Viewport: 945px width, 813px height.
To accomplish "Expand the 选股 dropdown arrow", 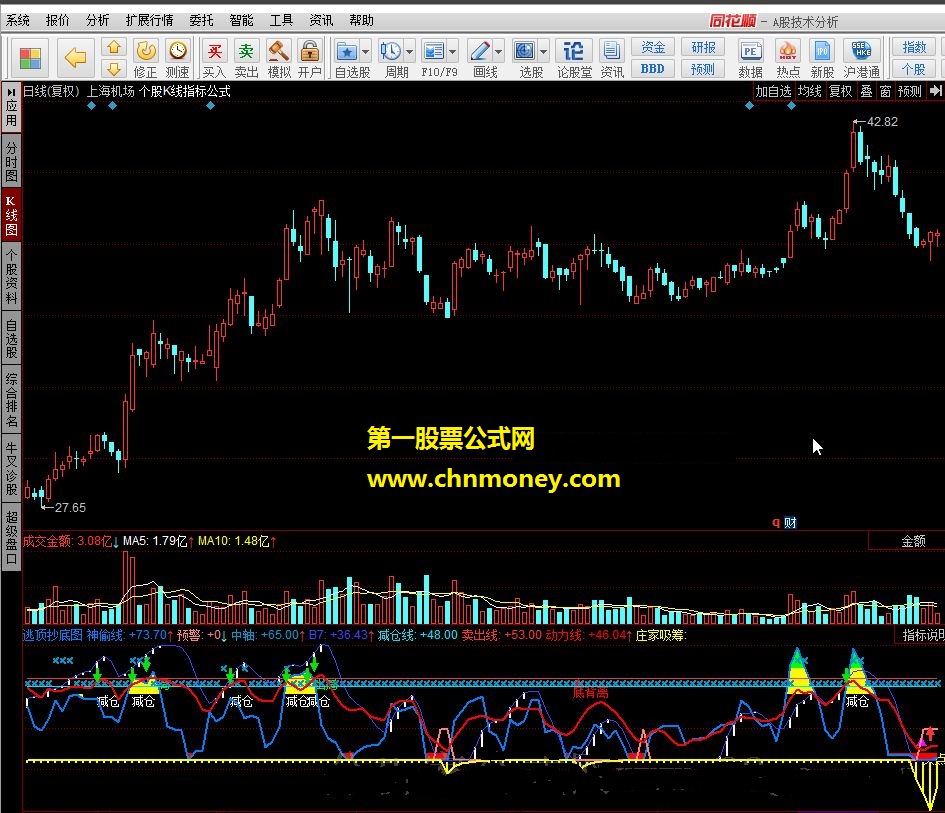I will coord(544,52).
